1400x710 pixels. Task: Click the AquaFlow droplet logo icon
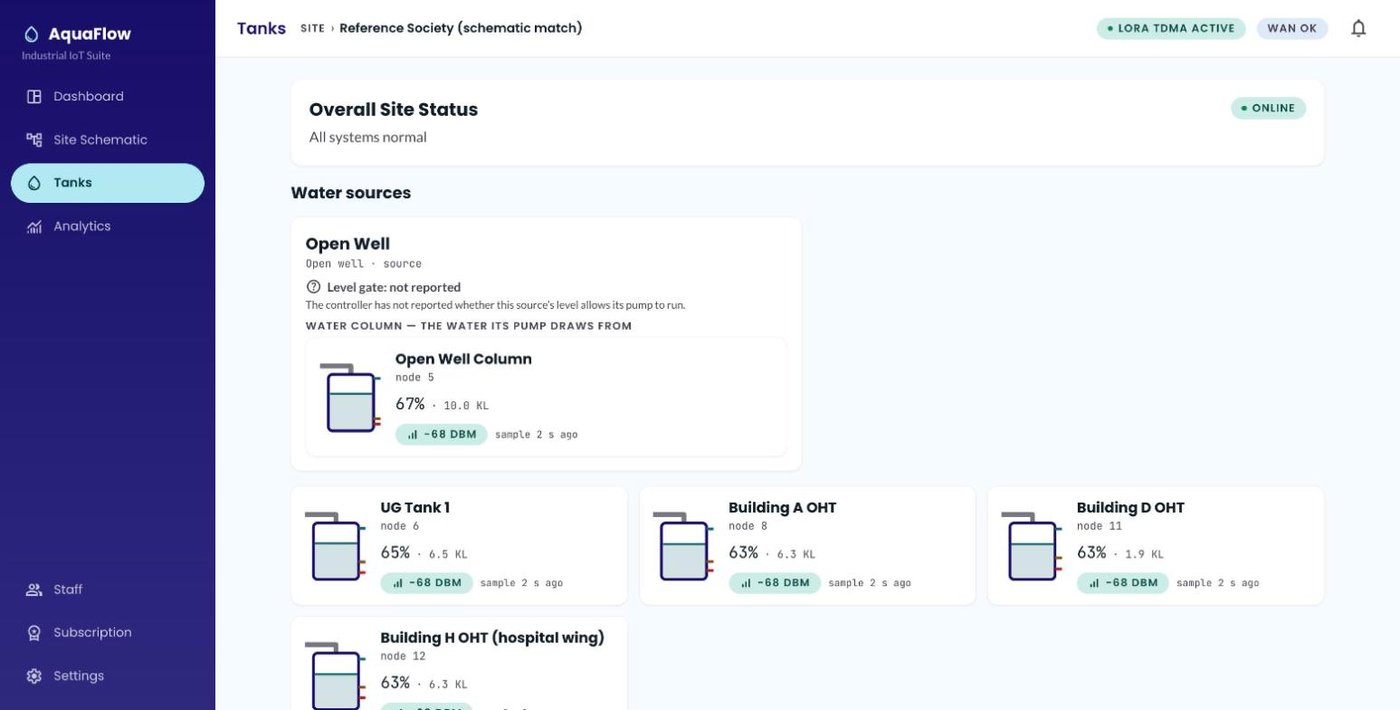click(x=31, y=34)
